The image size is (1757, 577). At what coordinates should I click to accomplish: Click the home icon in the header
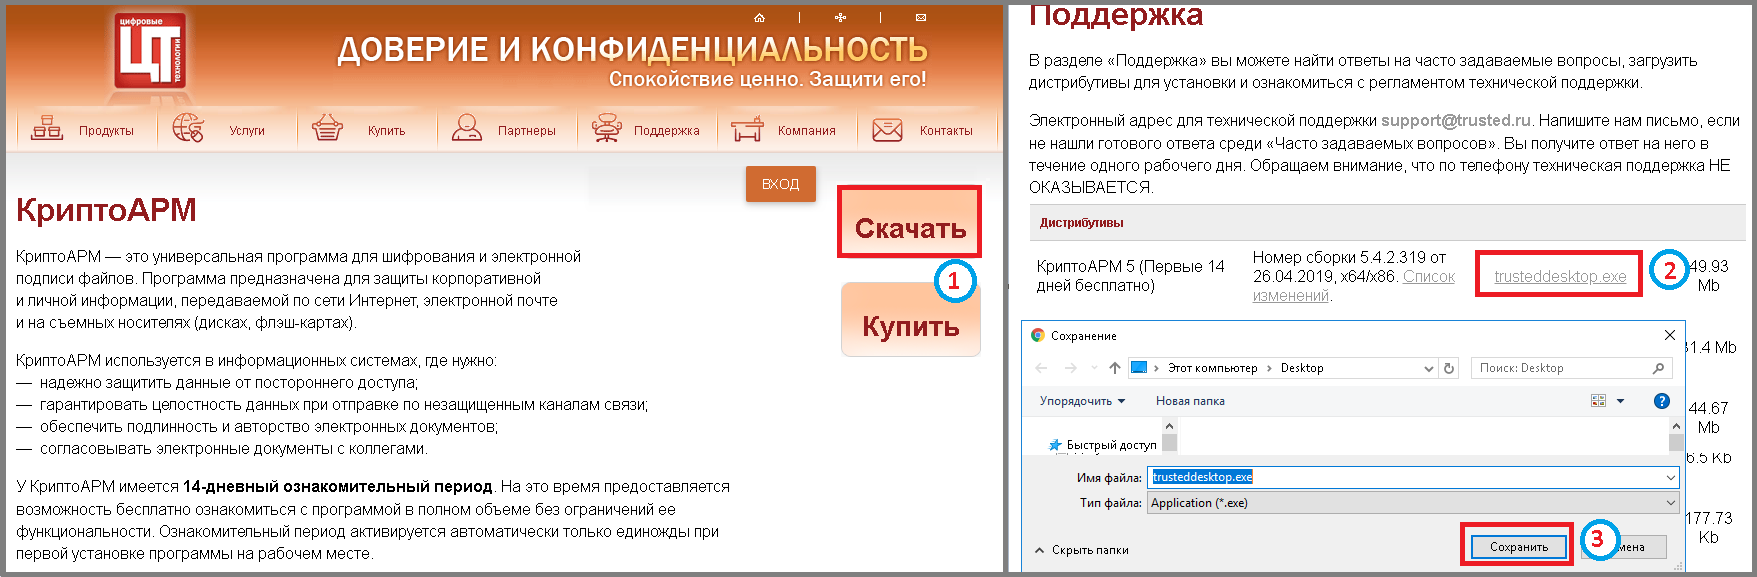tap(759, 18)
